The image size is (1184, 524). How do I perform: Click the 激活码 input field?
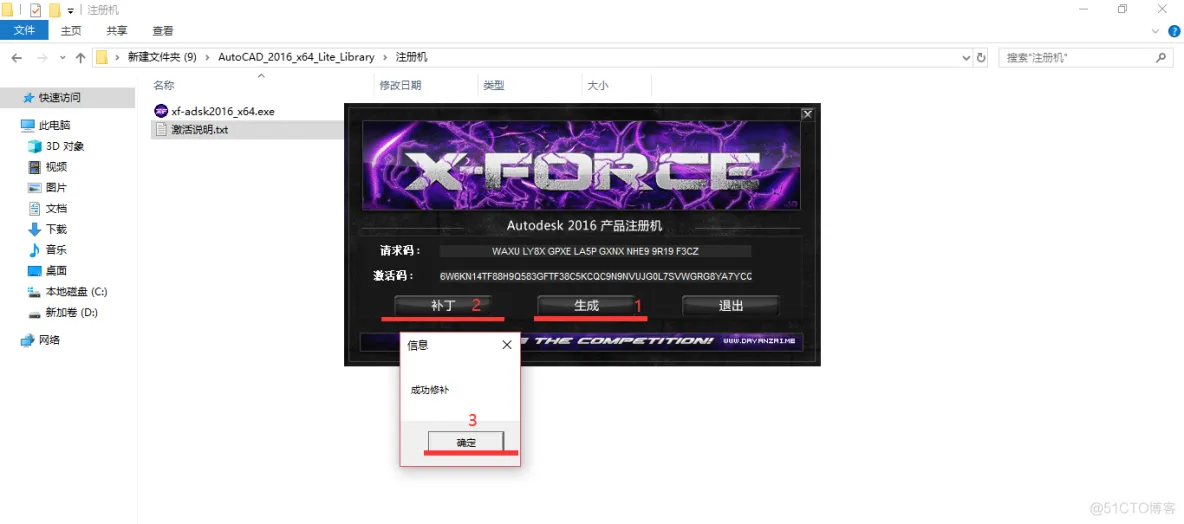[x=596, y=276]
